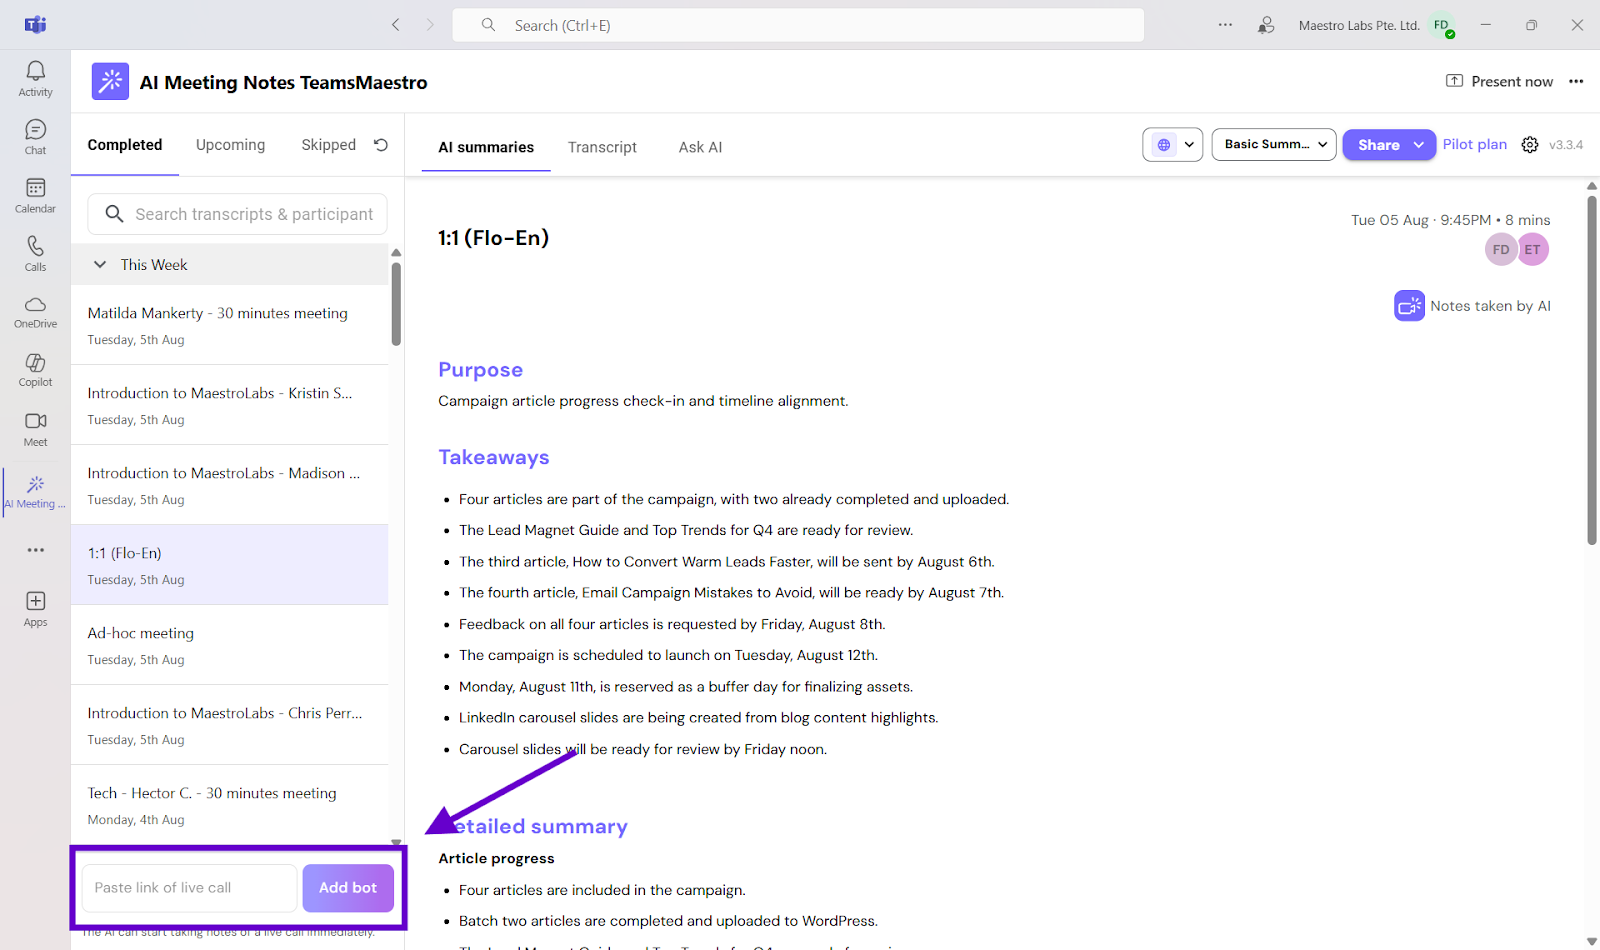Click the FD participant avatar

[x=1501, y=250]
